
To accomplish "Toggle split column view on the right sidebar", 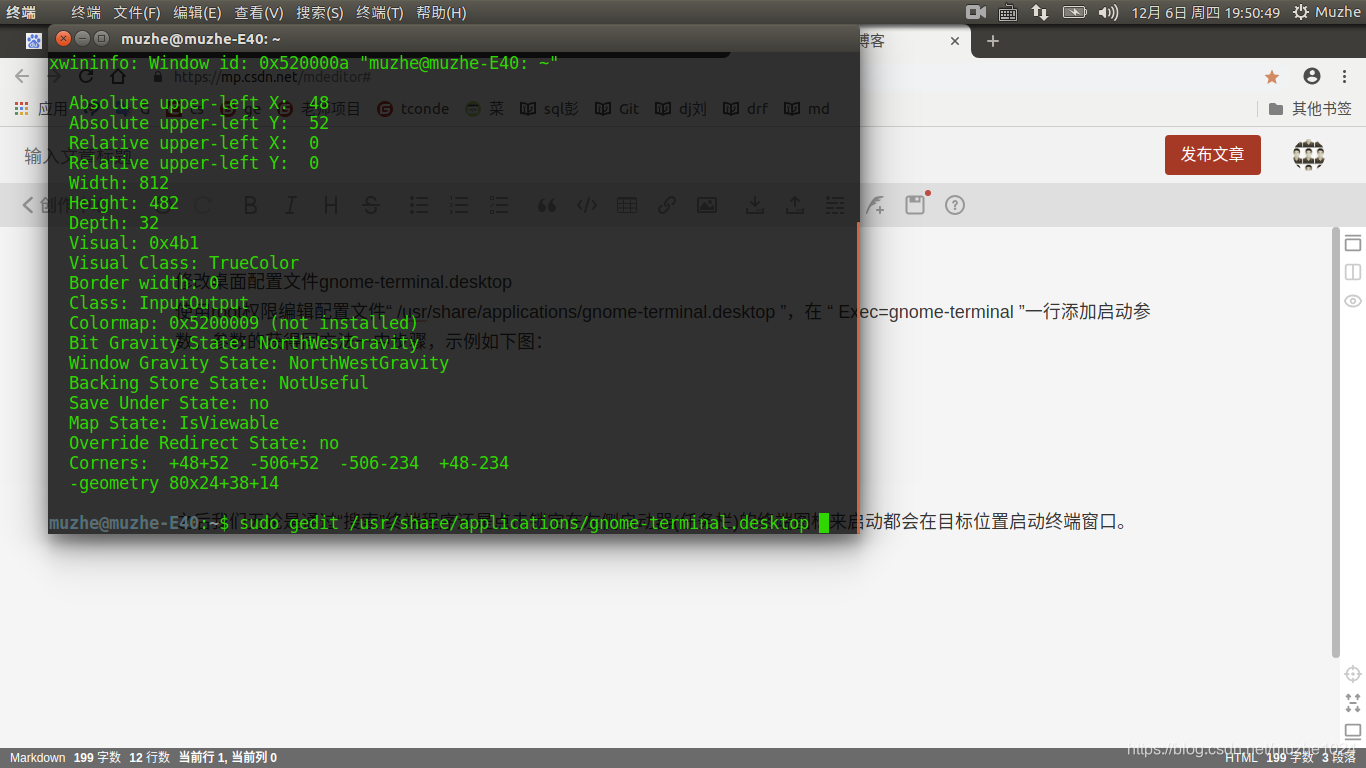I will click(1353, 272).
